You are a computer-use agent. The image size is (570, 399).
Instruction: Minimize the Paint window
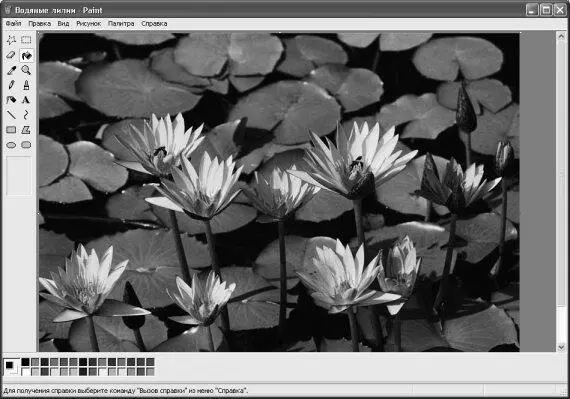[x=532, y=10]
